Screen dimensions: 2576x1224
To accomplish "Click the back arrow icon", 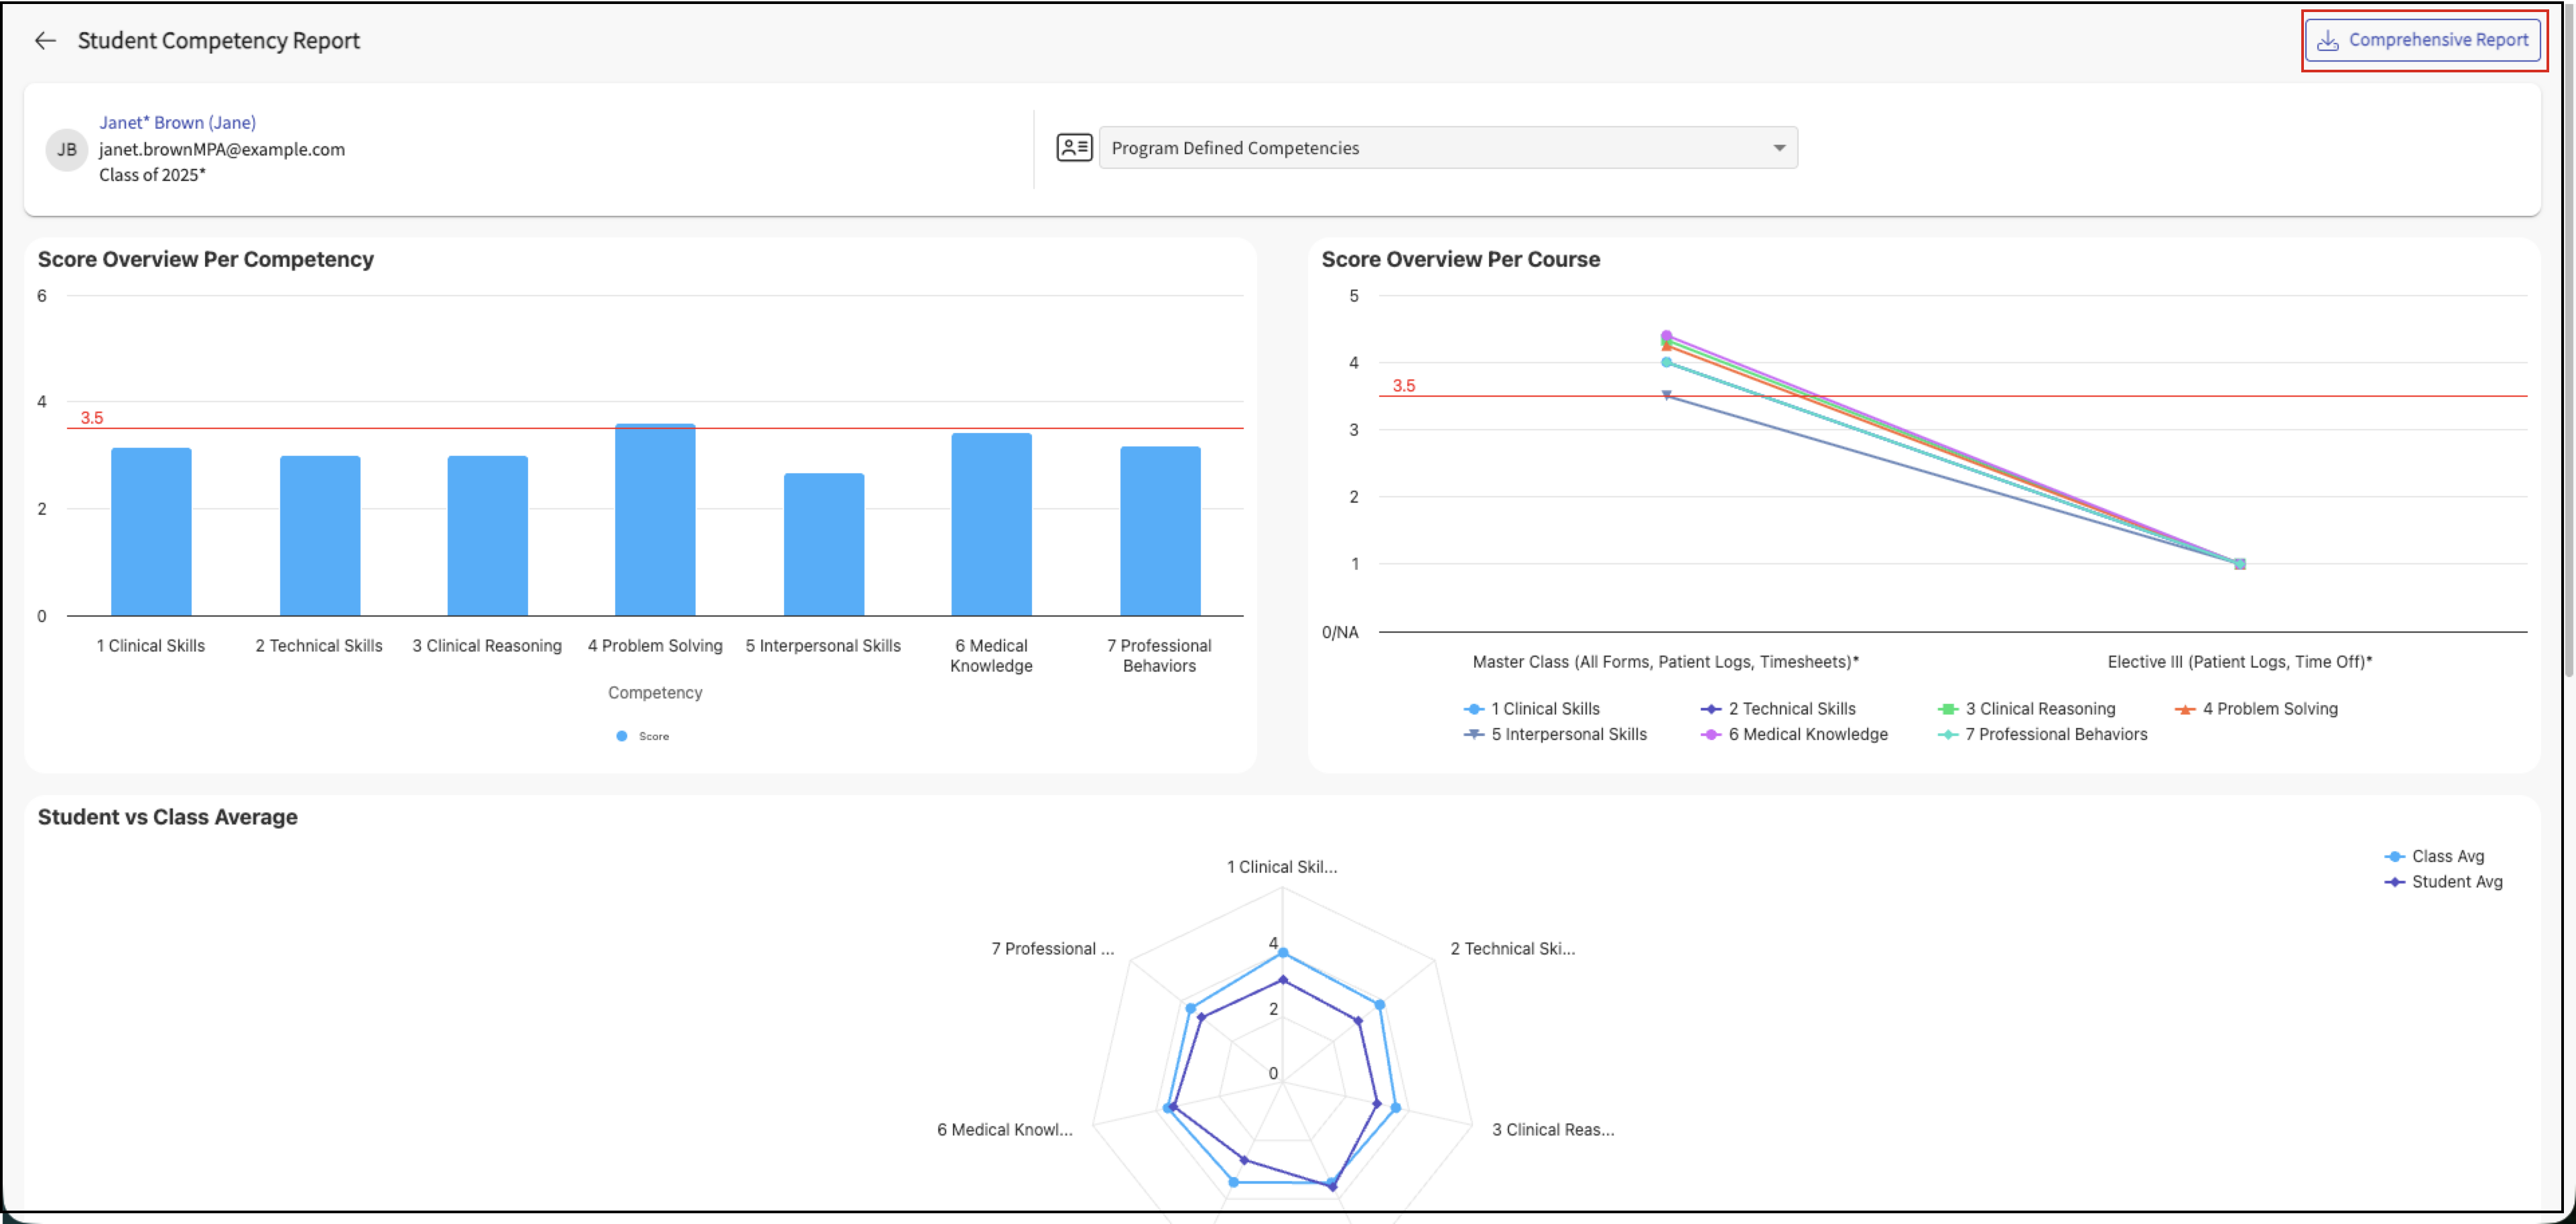I will tap(45, 40).
